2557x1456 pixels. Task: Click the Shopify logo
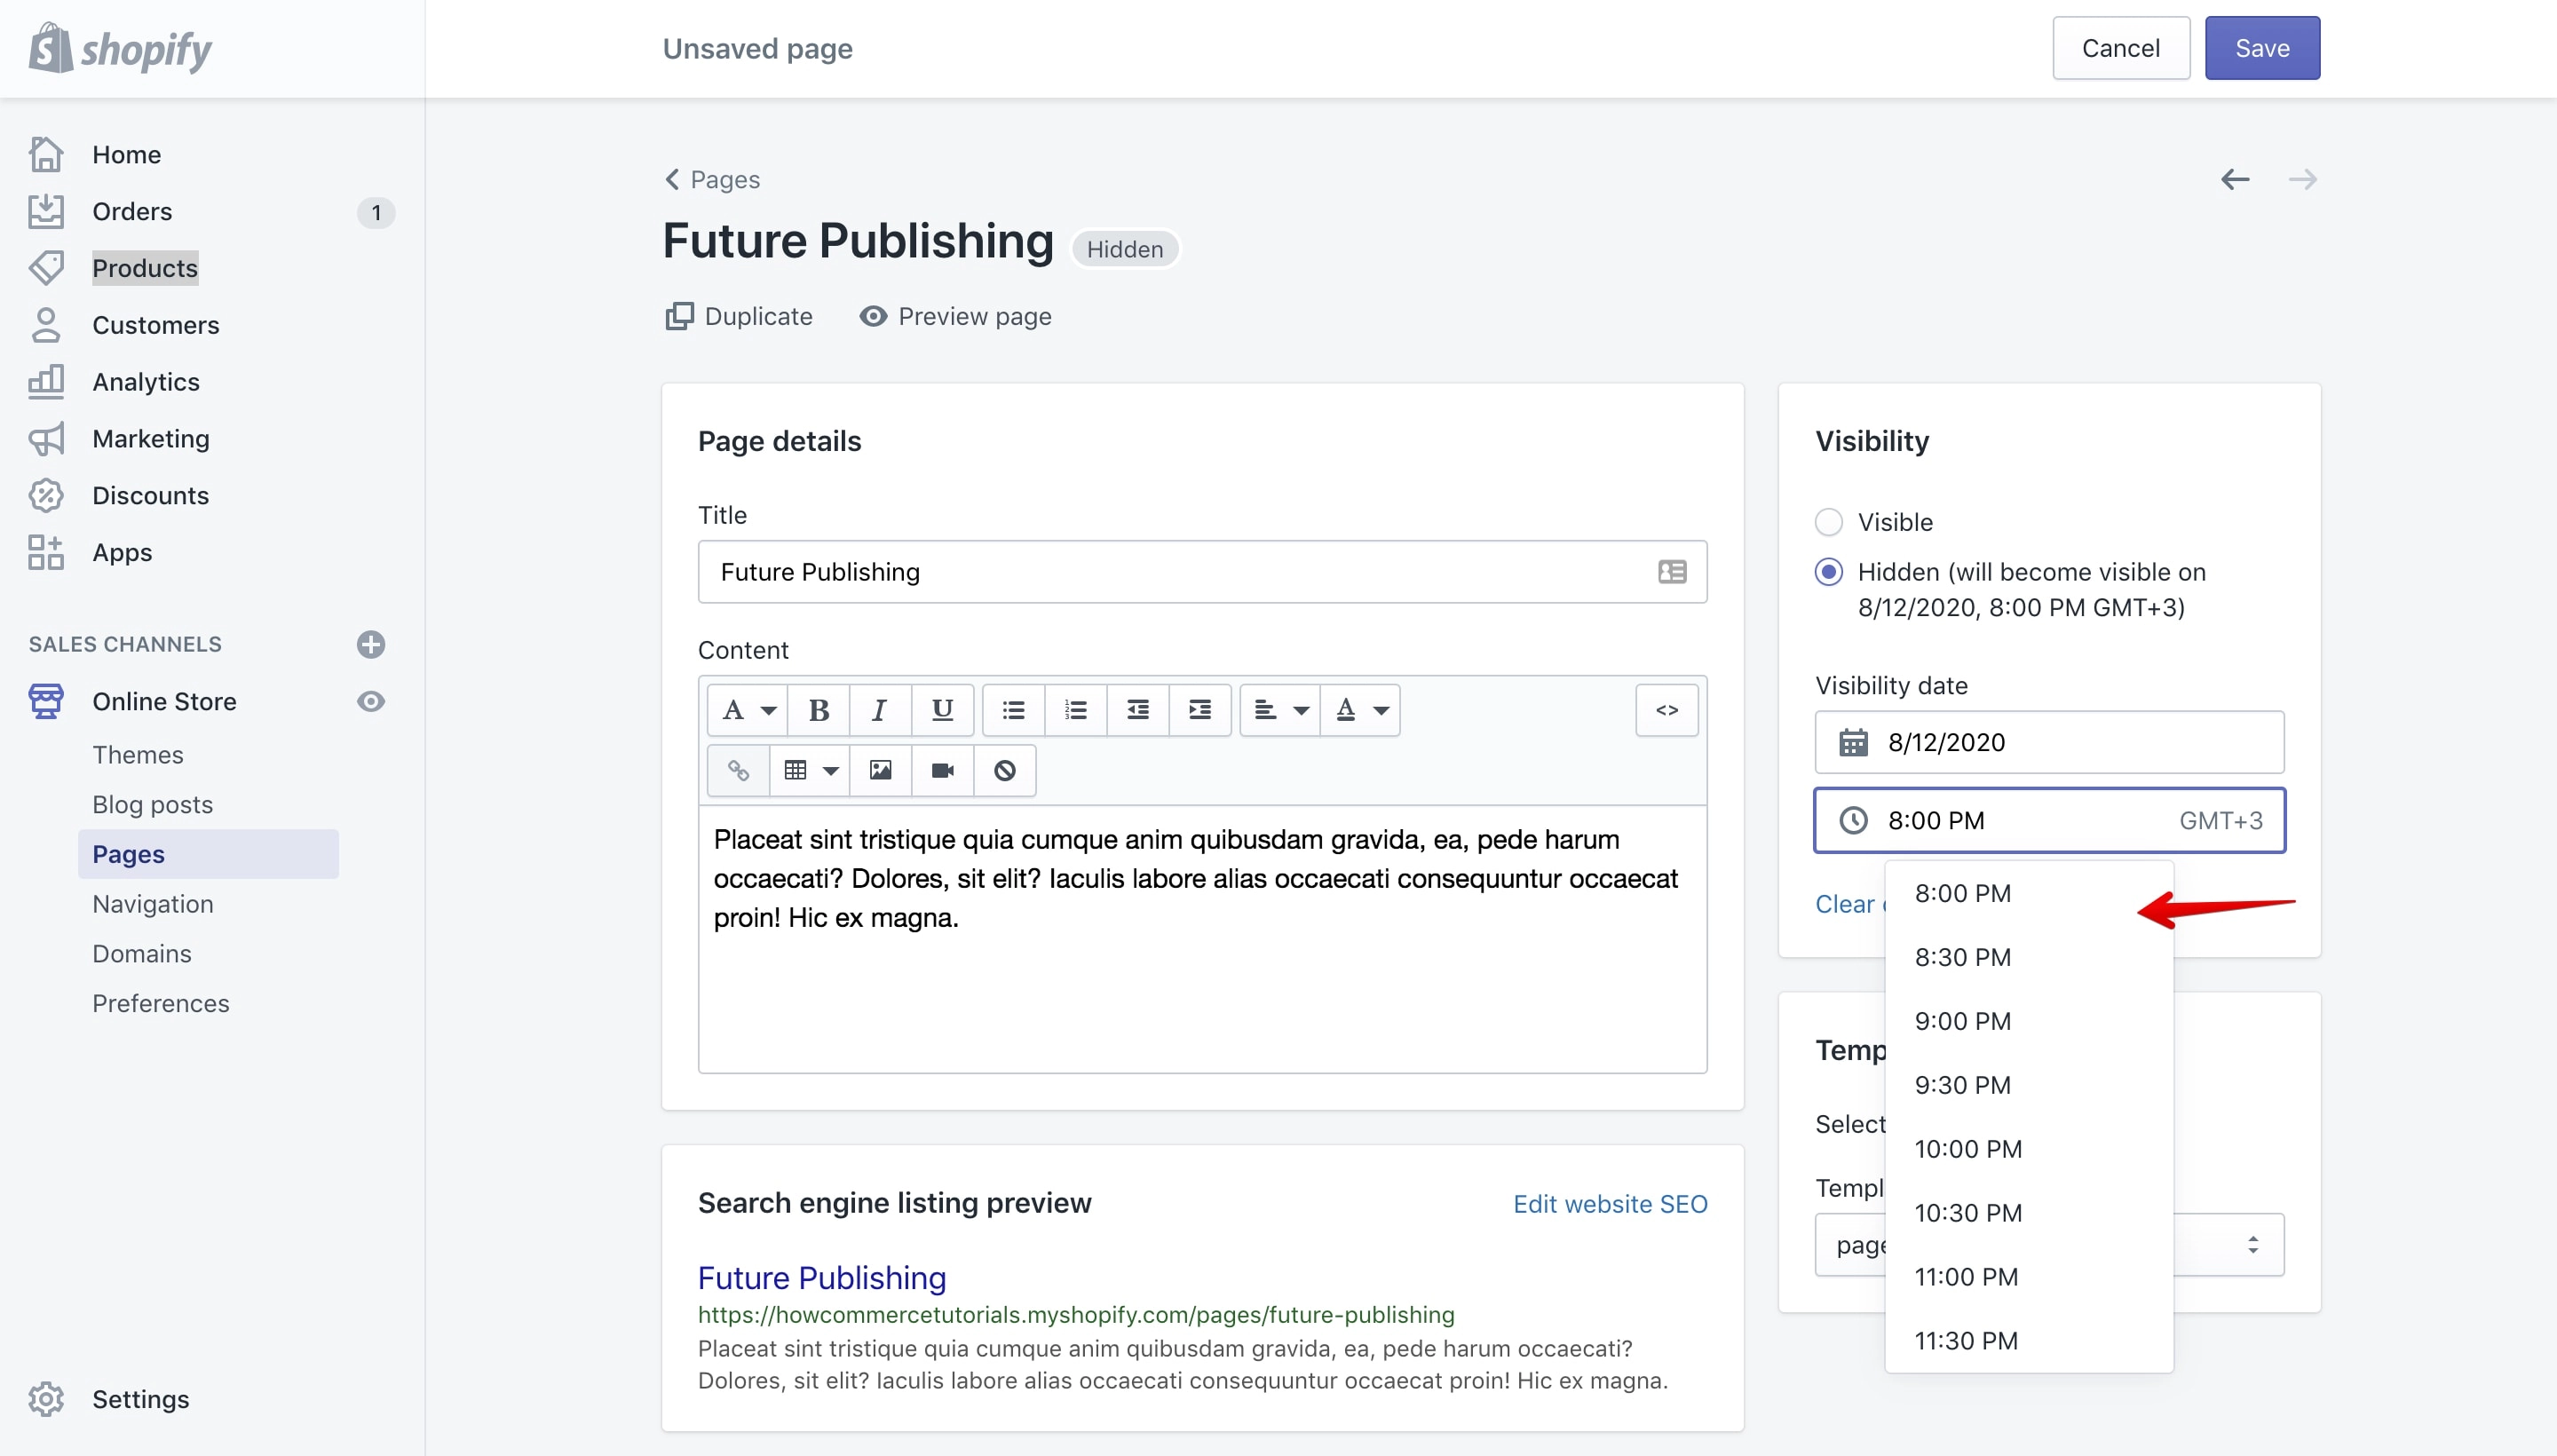point(120,48)
